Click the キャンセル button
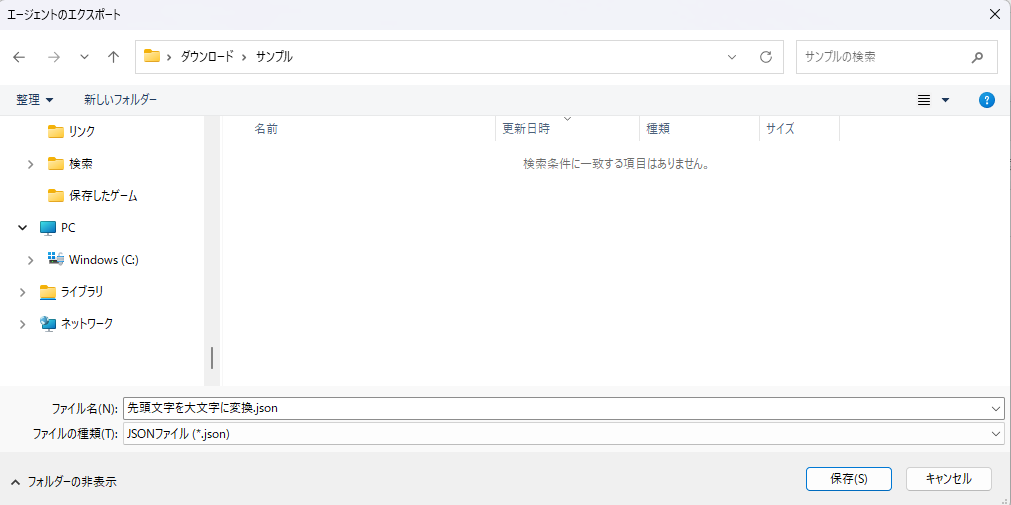The height and width of the screenshot is (505, 1011). (948, 479)
